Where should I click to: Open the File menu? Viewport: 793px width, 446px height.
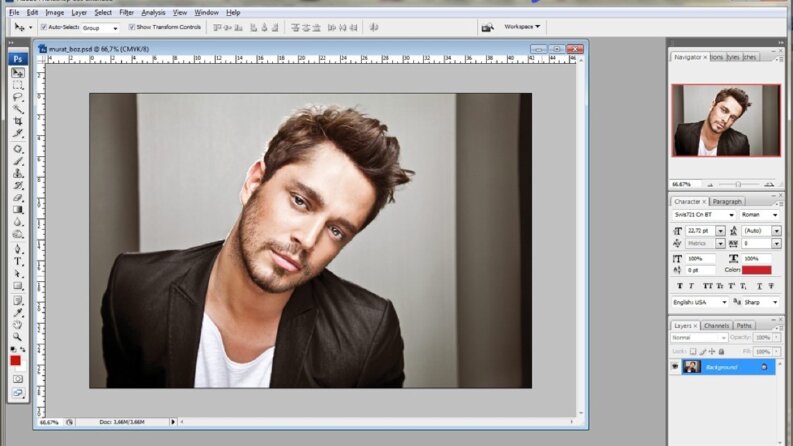[x=14, y=12]
